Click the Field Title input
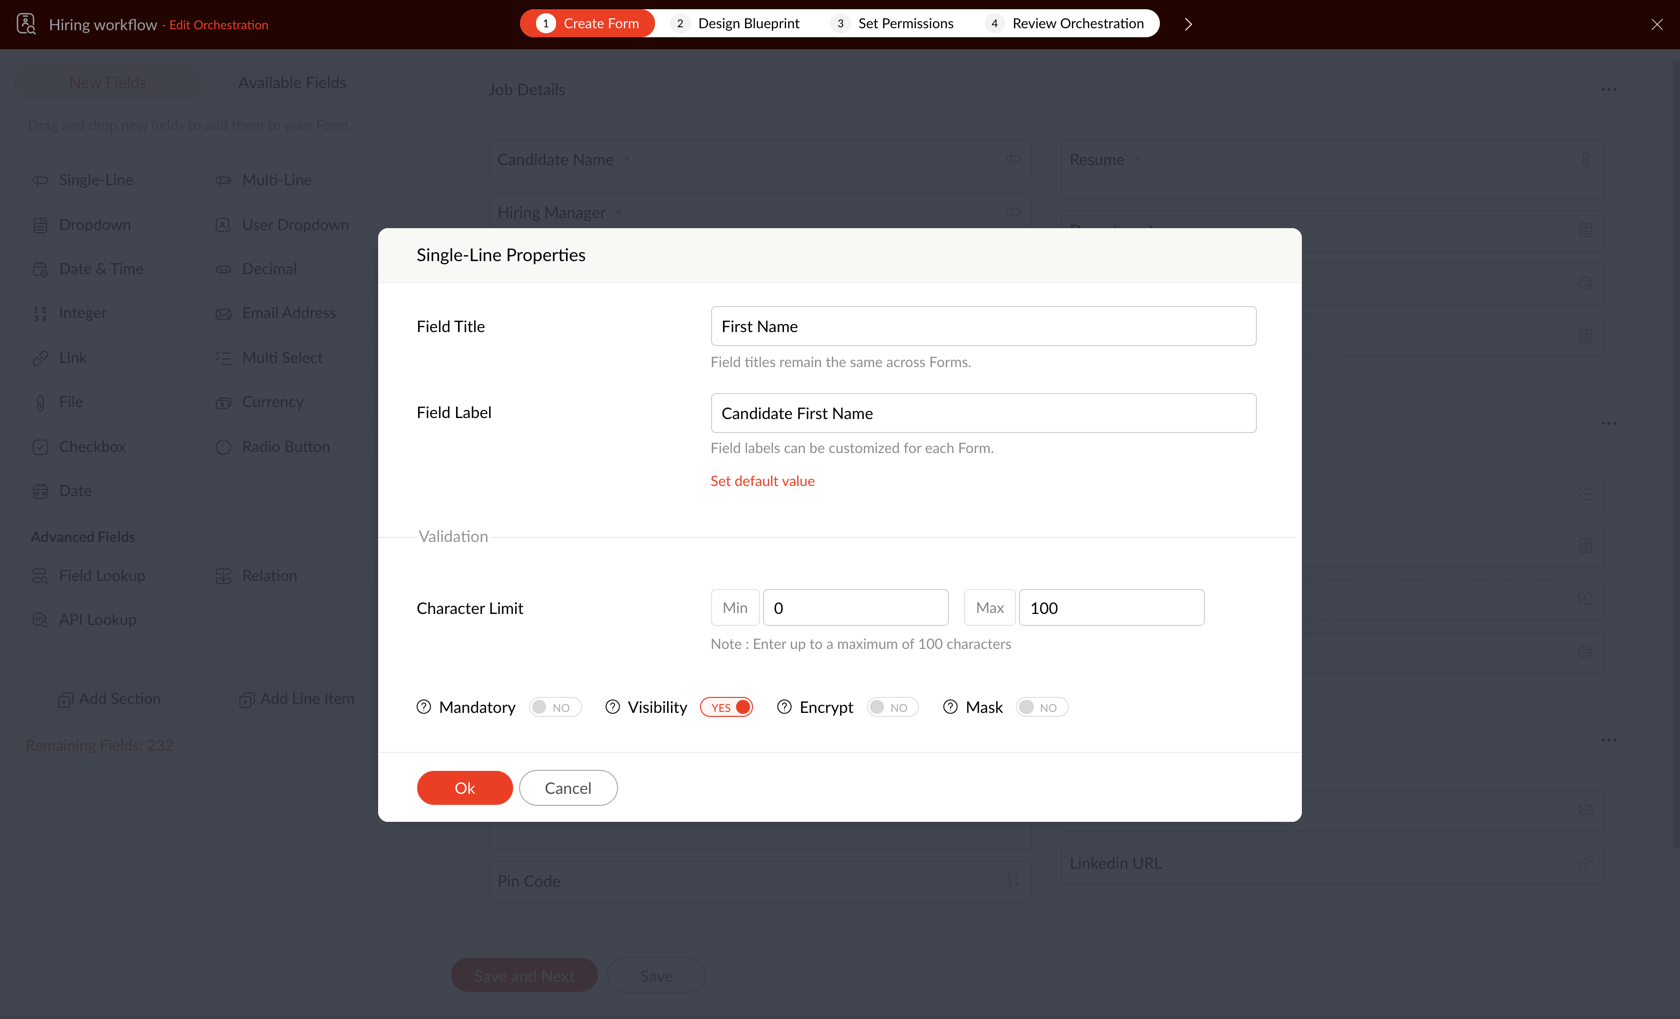This screenshot has height=1019, width=1680. 984,326
